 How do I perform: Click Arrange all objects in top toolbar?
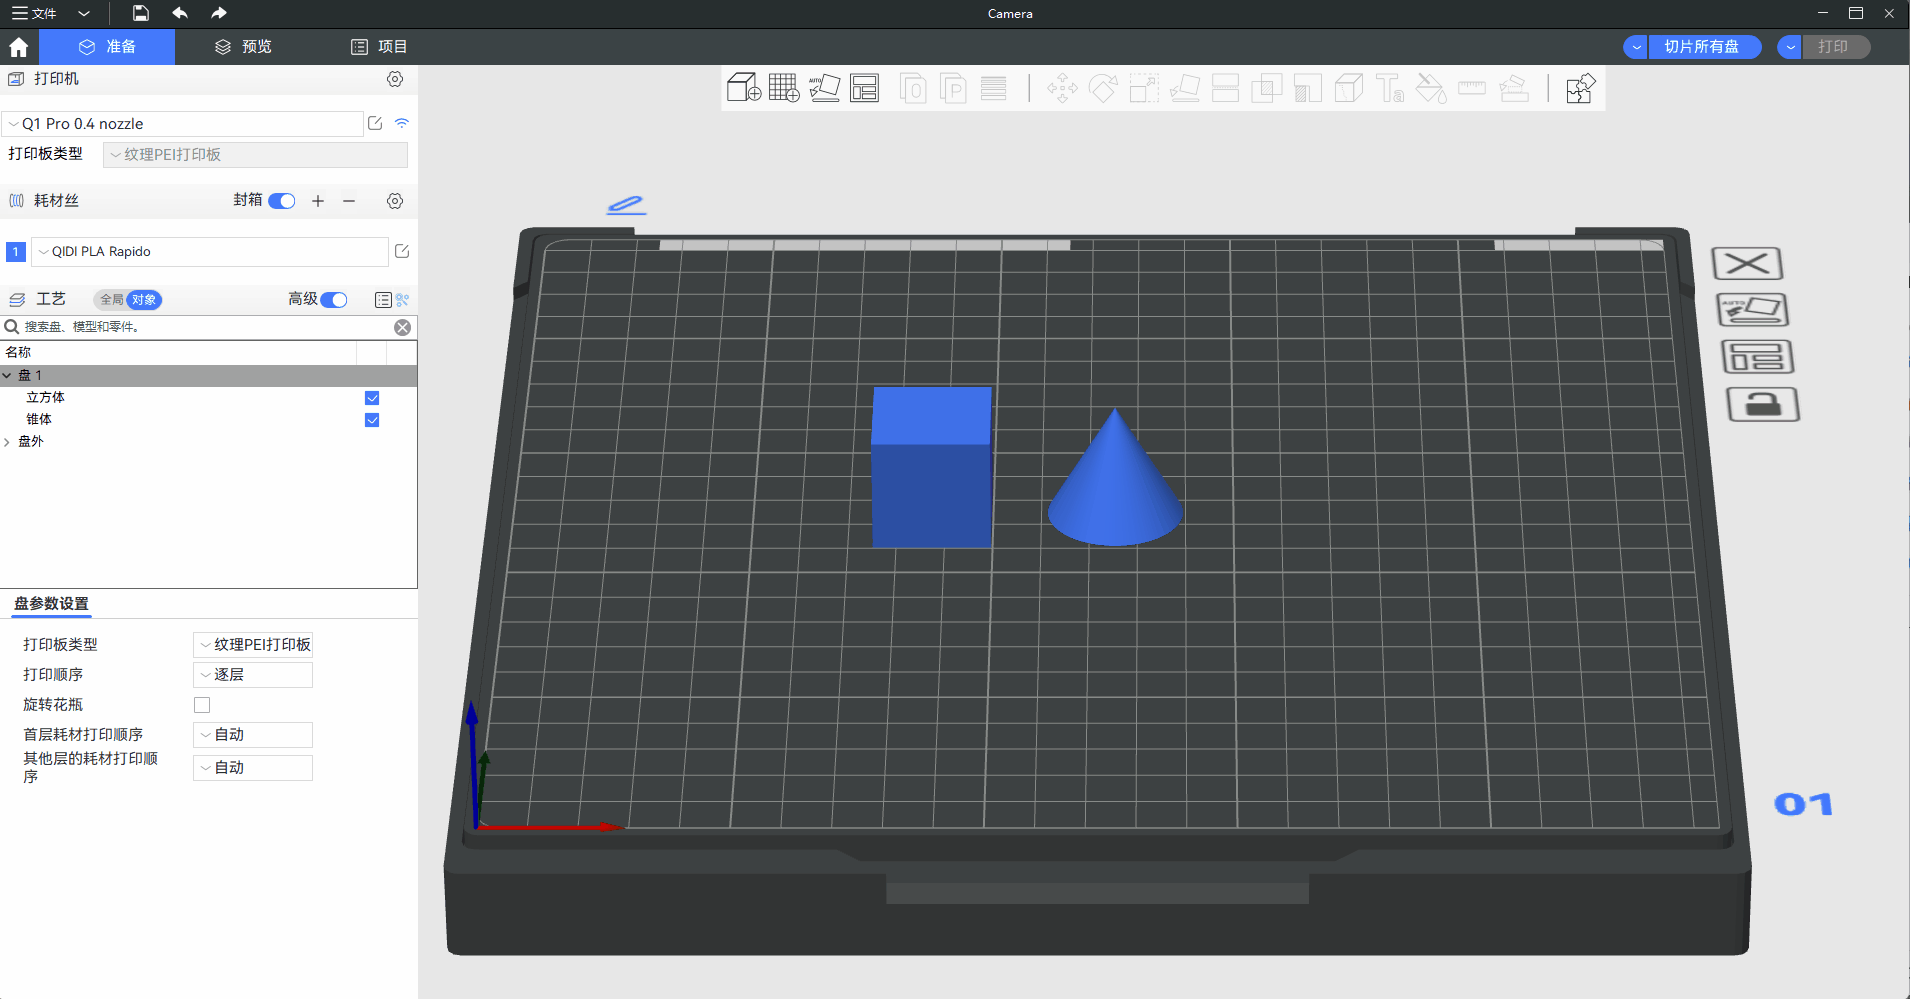click(x=864, y=88)
